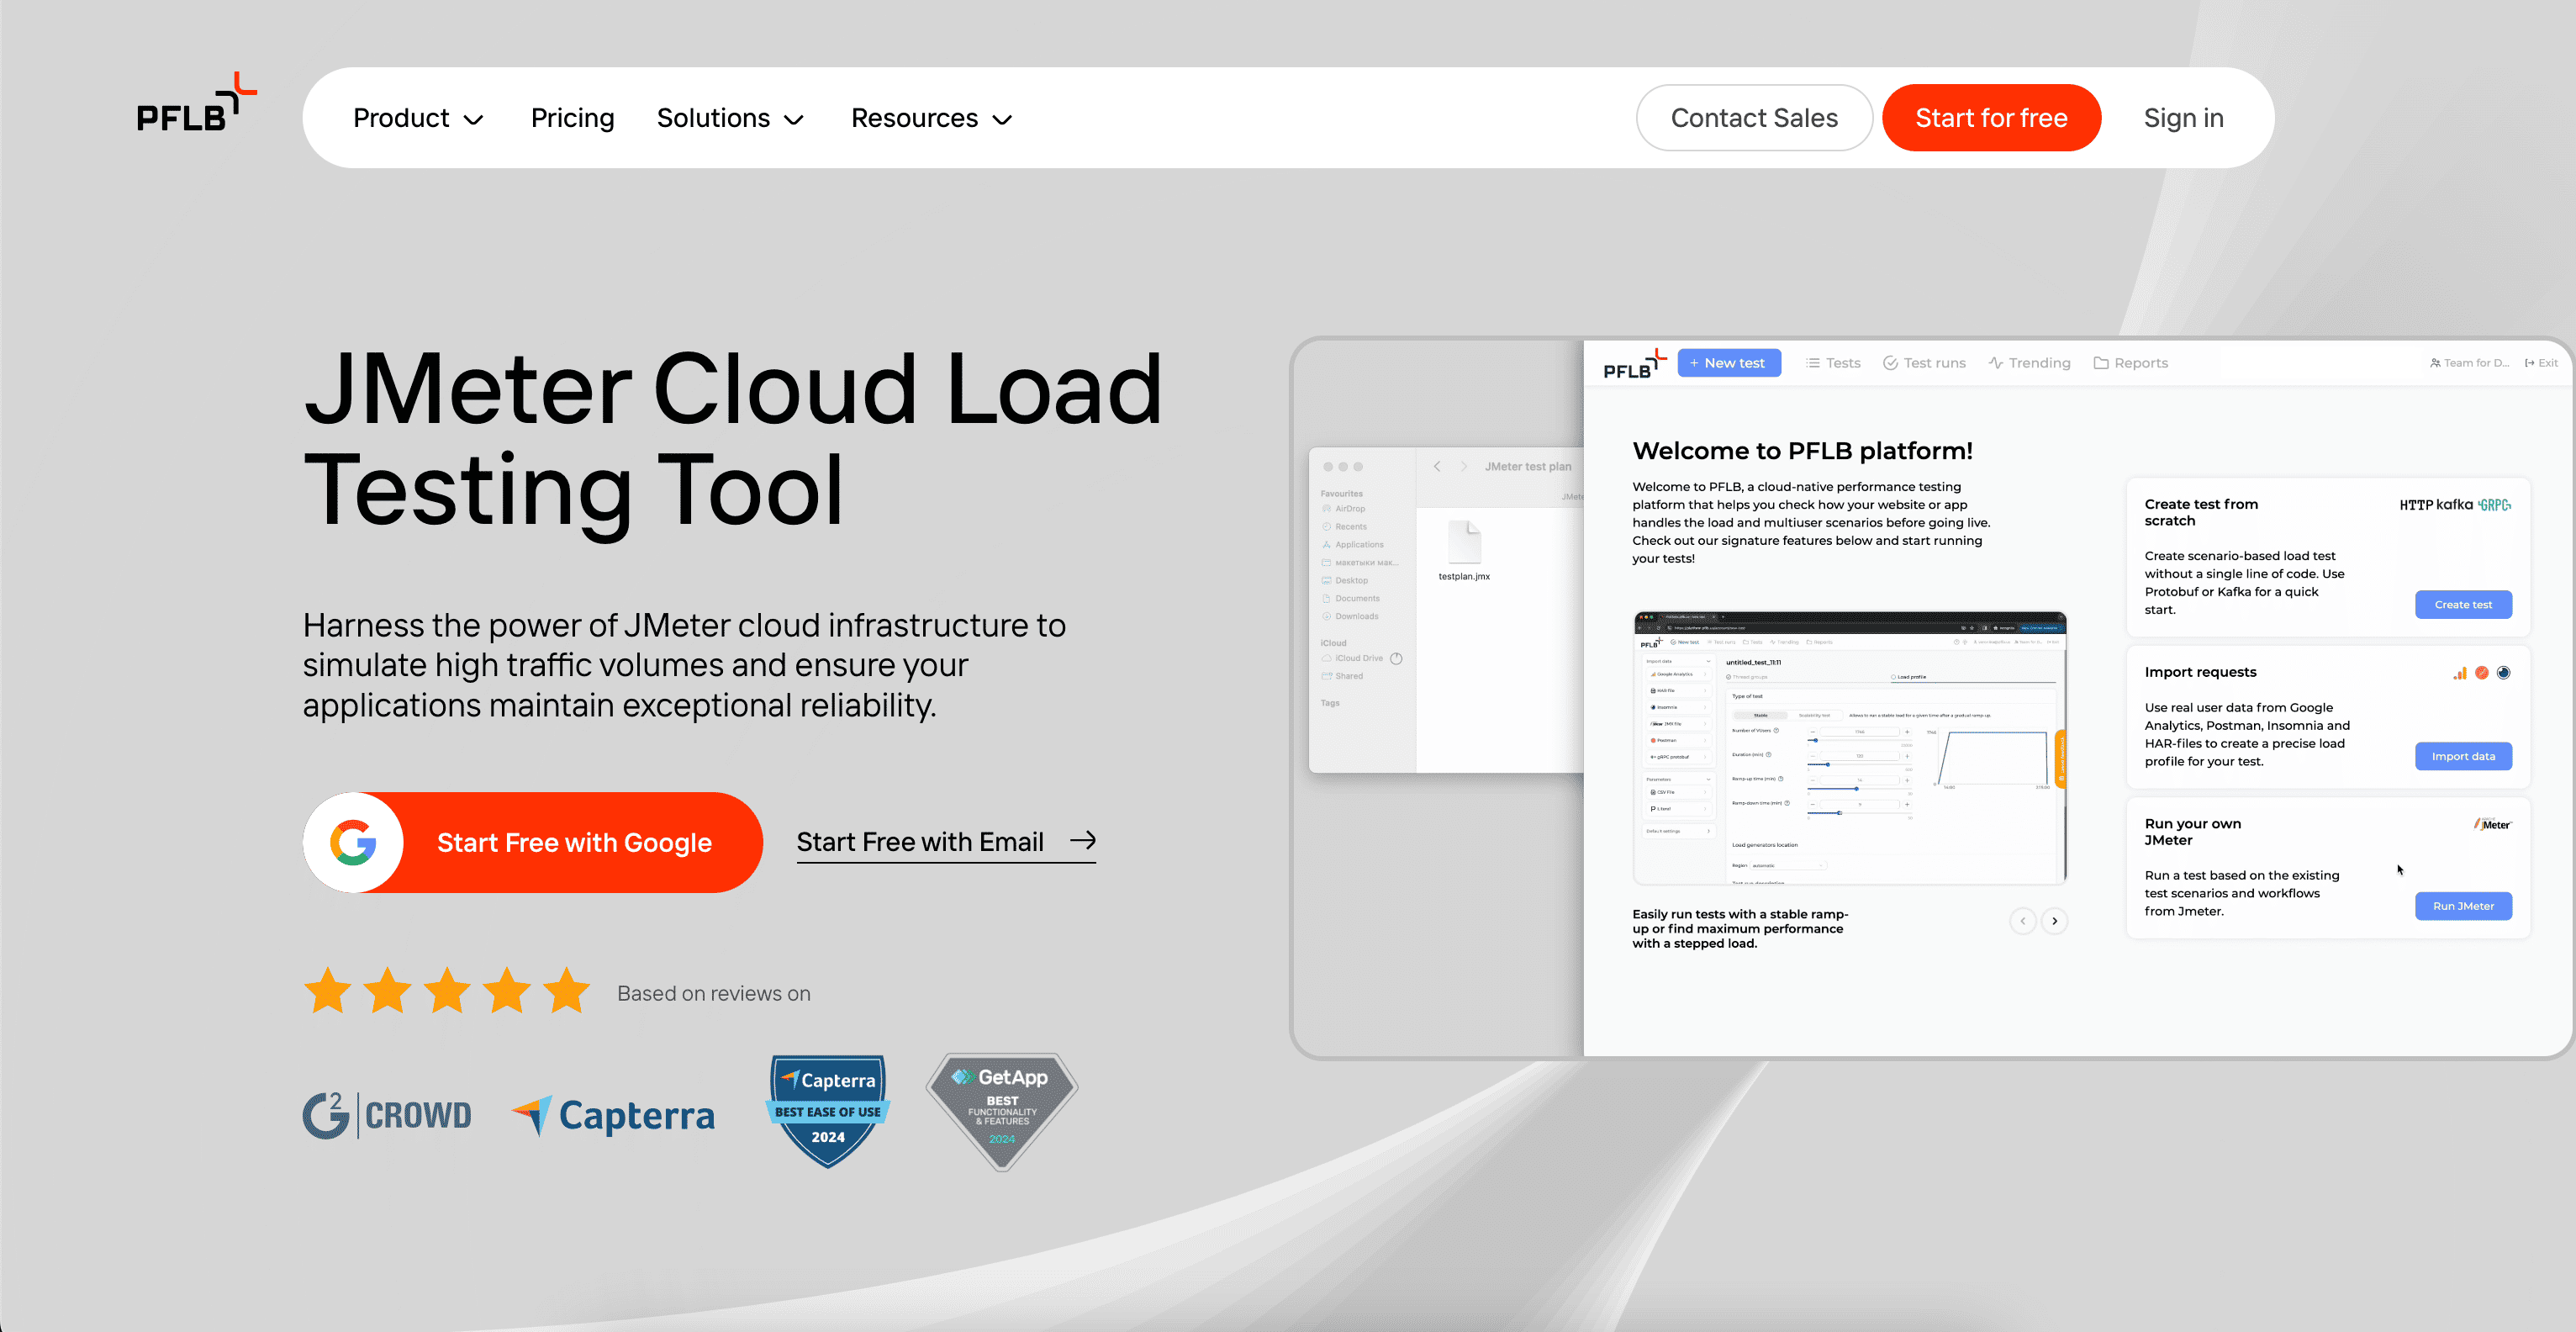2576x1332 pixels.
Task: Click the testplan.jmx file icon
Action: 1464,543
